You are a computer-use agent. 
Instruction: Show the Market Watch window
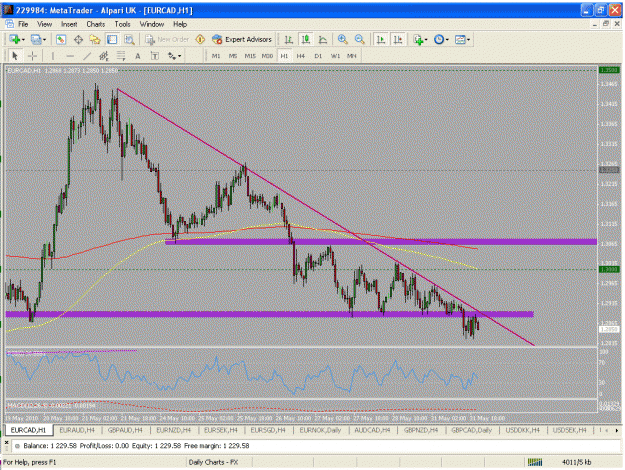tap(61, 39)
